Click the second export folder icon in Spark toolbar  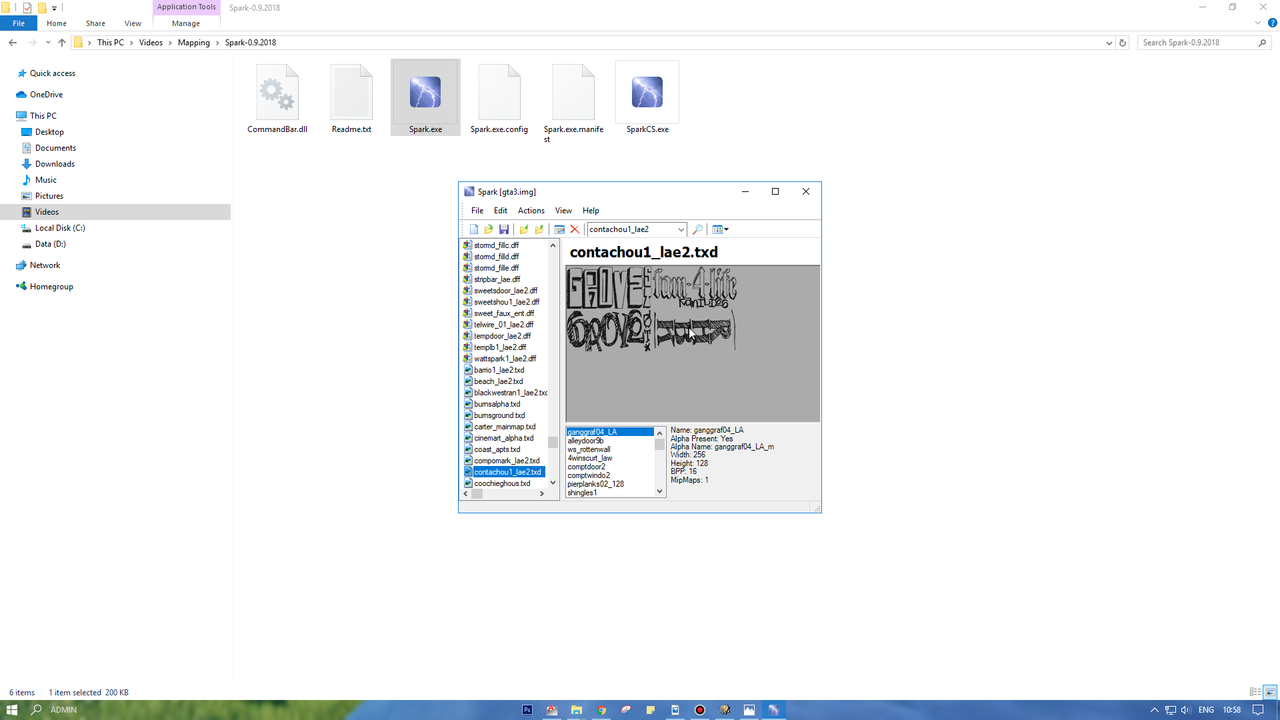coord(539,229)
